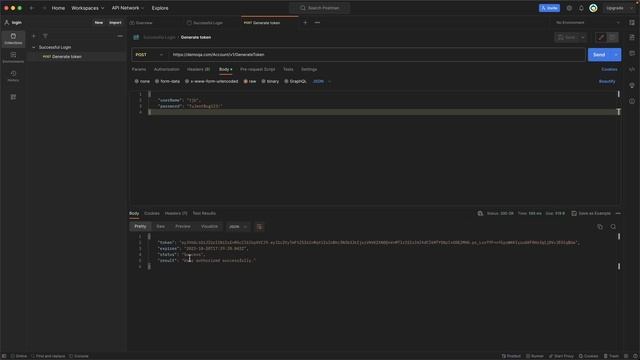This screenshot has width=640, height=360.
Task: Open the request Headers (8) tab
Action: point(198,69)
